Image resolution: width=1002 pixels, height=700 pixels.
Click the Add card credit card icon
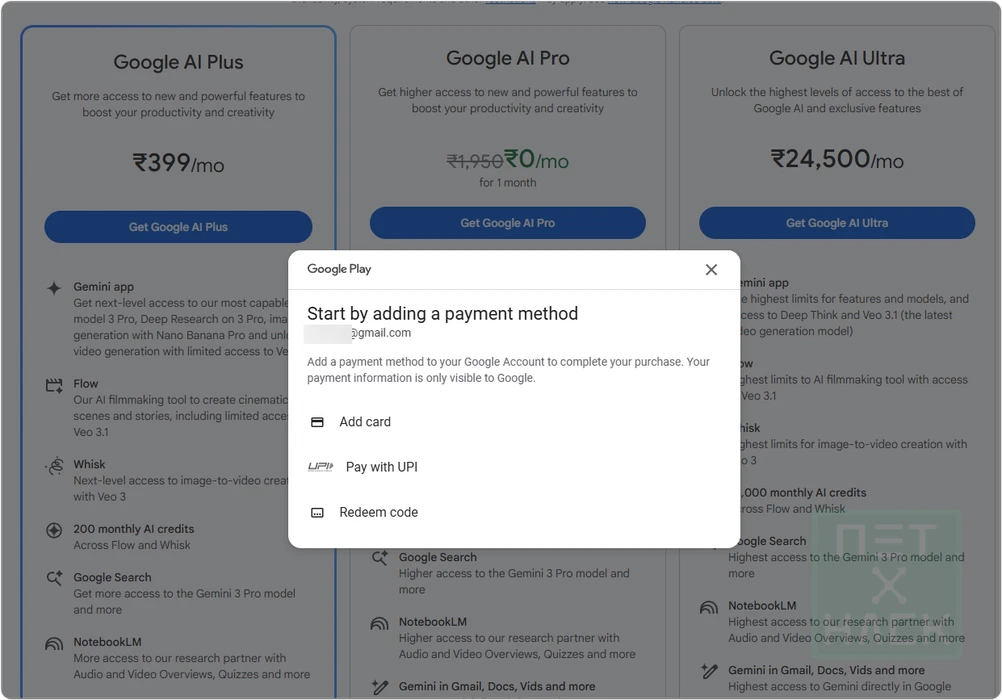[x=317, y=422]
